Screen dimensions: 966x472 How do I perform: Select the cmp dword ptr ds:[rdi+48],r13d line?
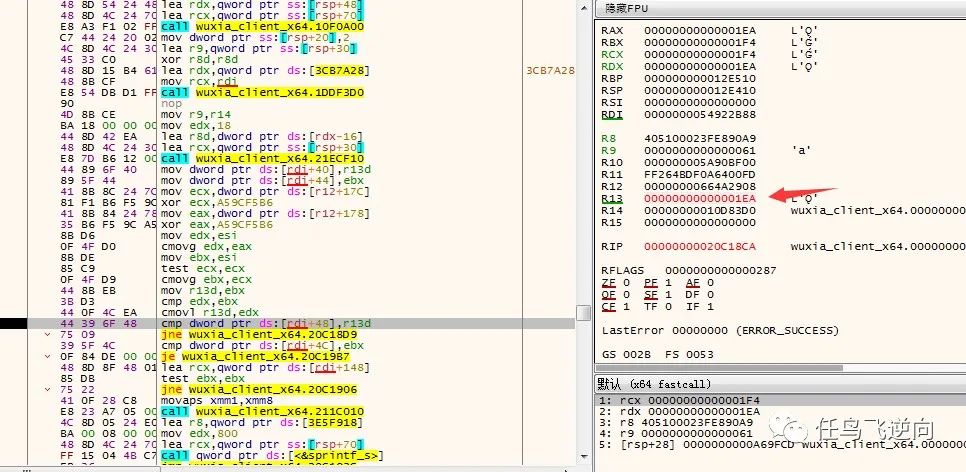[266, 323]
